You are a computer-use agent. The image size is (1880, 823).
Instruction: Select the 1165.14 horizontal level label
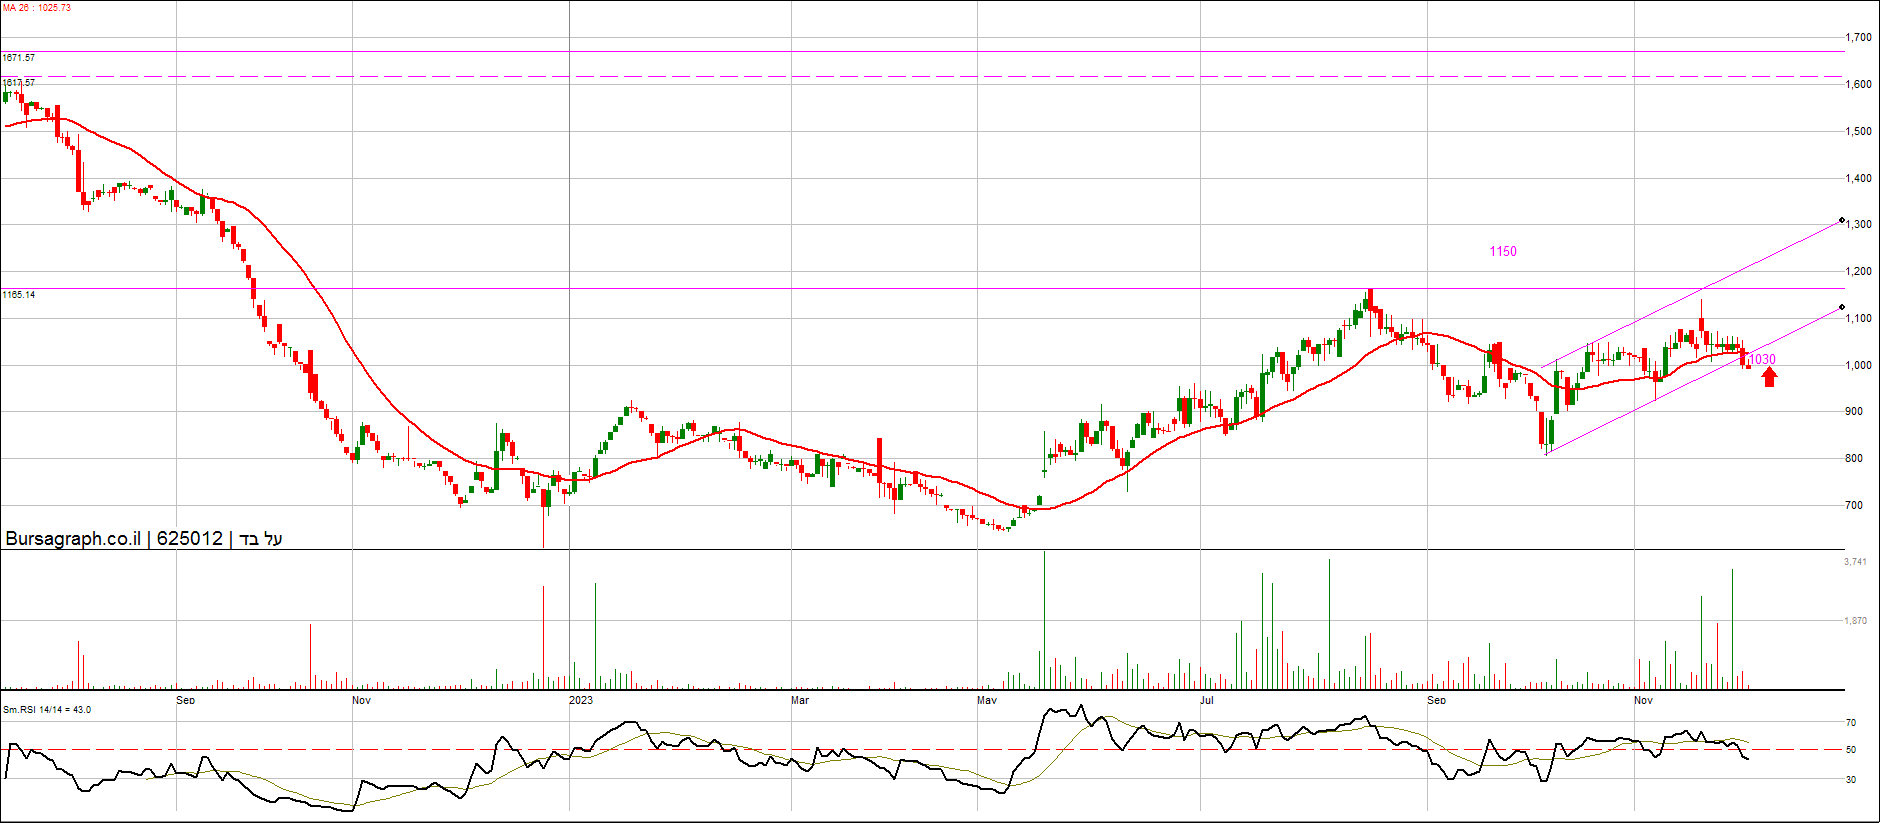point(19,295)
